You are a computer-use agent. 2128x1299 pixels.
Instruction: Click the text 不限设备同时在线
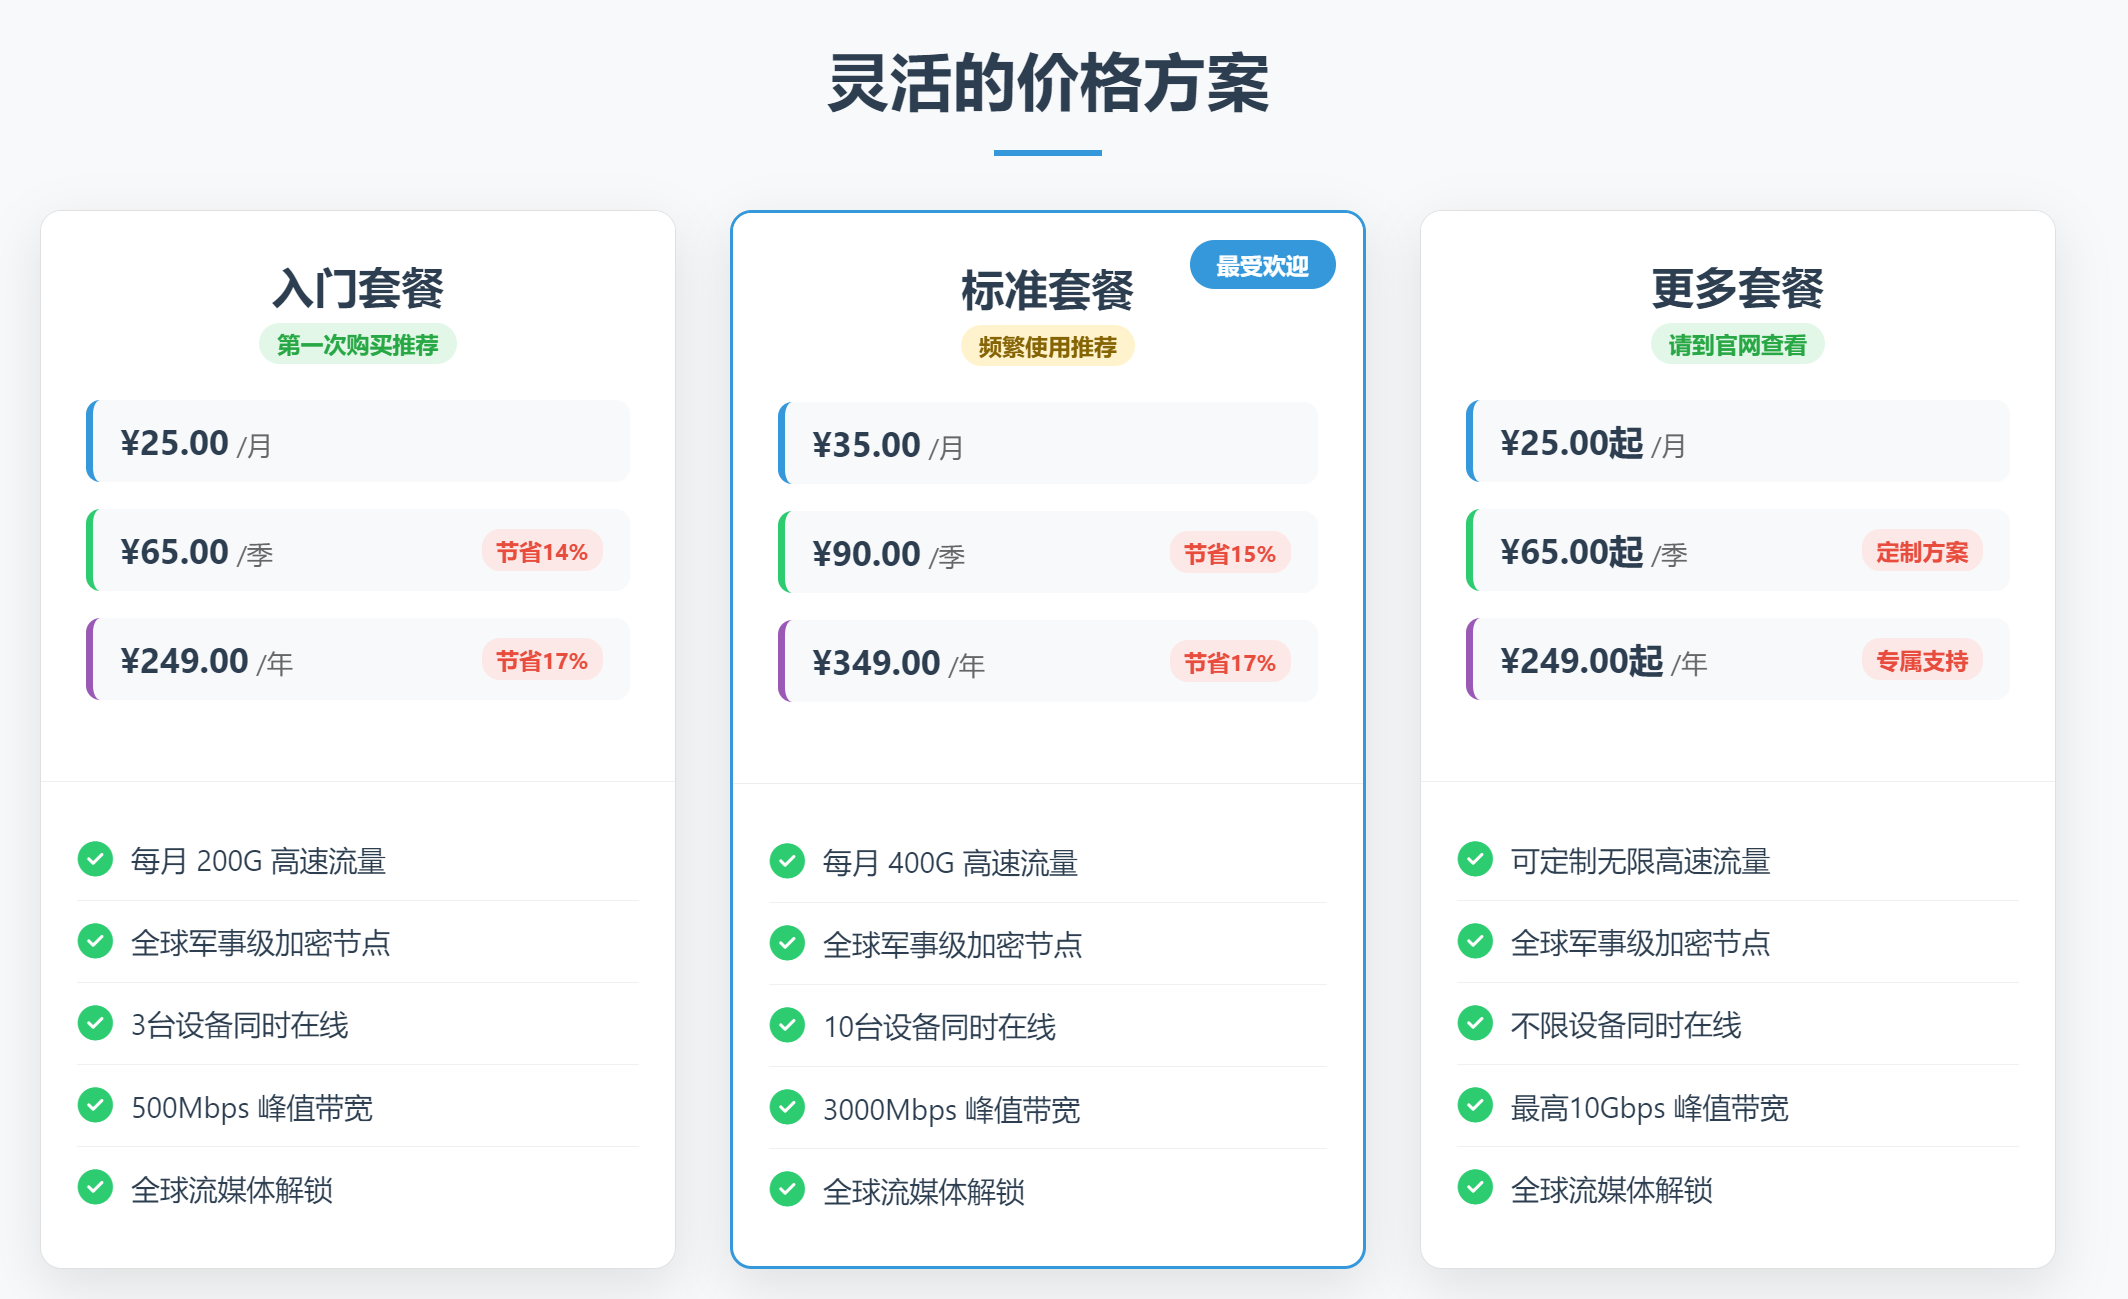pyautogui.click(x=1626, y=1024)
